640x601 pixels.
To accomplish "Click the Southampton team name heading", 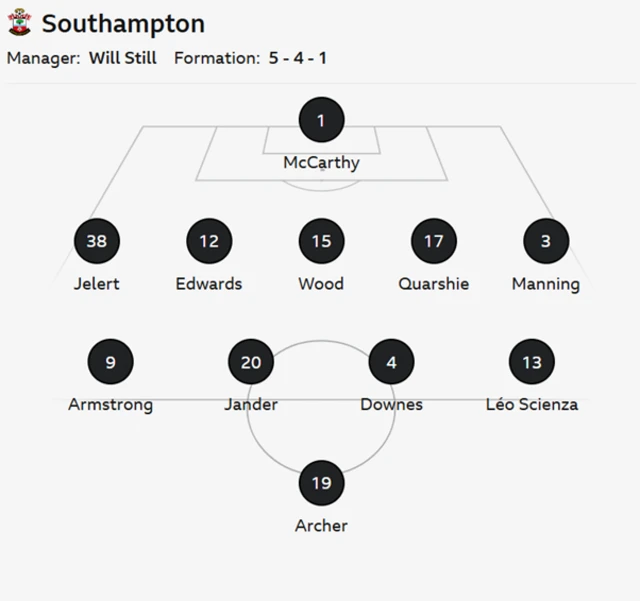I will coord(123,24).
